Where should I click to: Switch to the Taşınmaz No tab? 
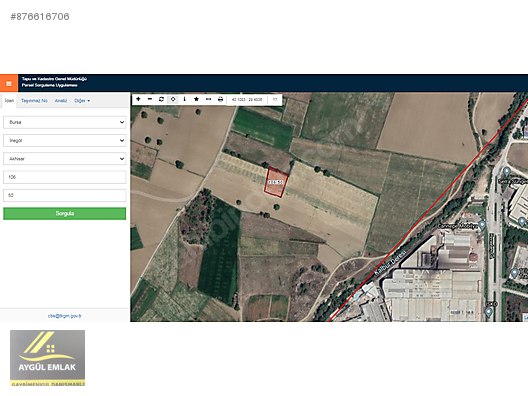pyautogui.click(x=34, y=101)
